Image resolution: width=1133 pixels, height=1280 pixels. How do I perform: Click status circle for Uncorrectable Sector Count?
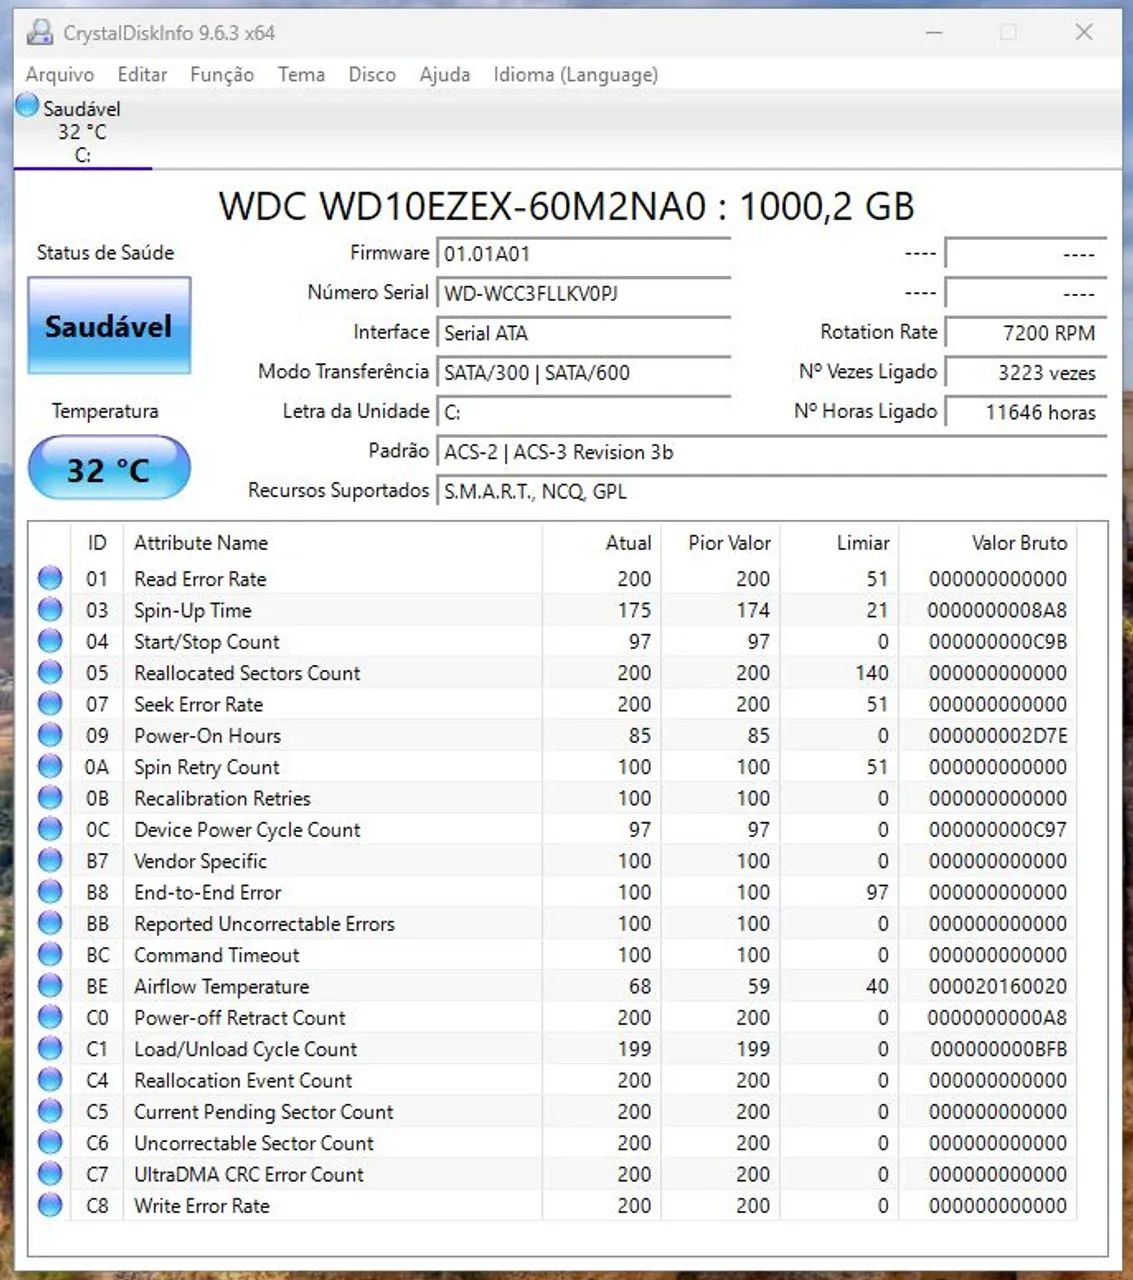50,1142
